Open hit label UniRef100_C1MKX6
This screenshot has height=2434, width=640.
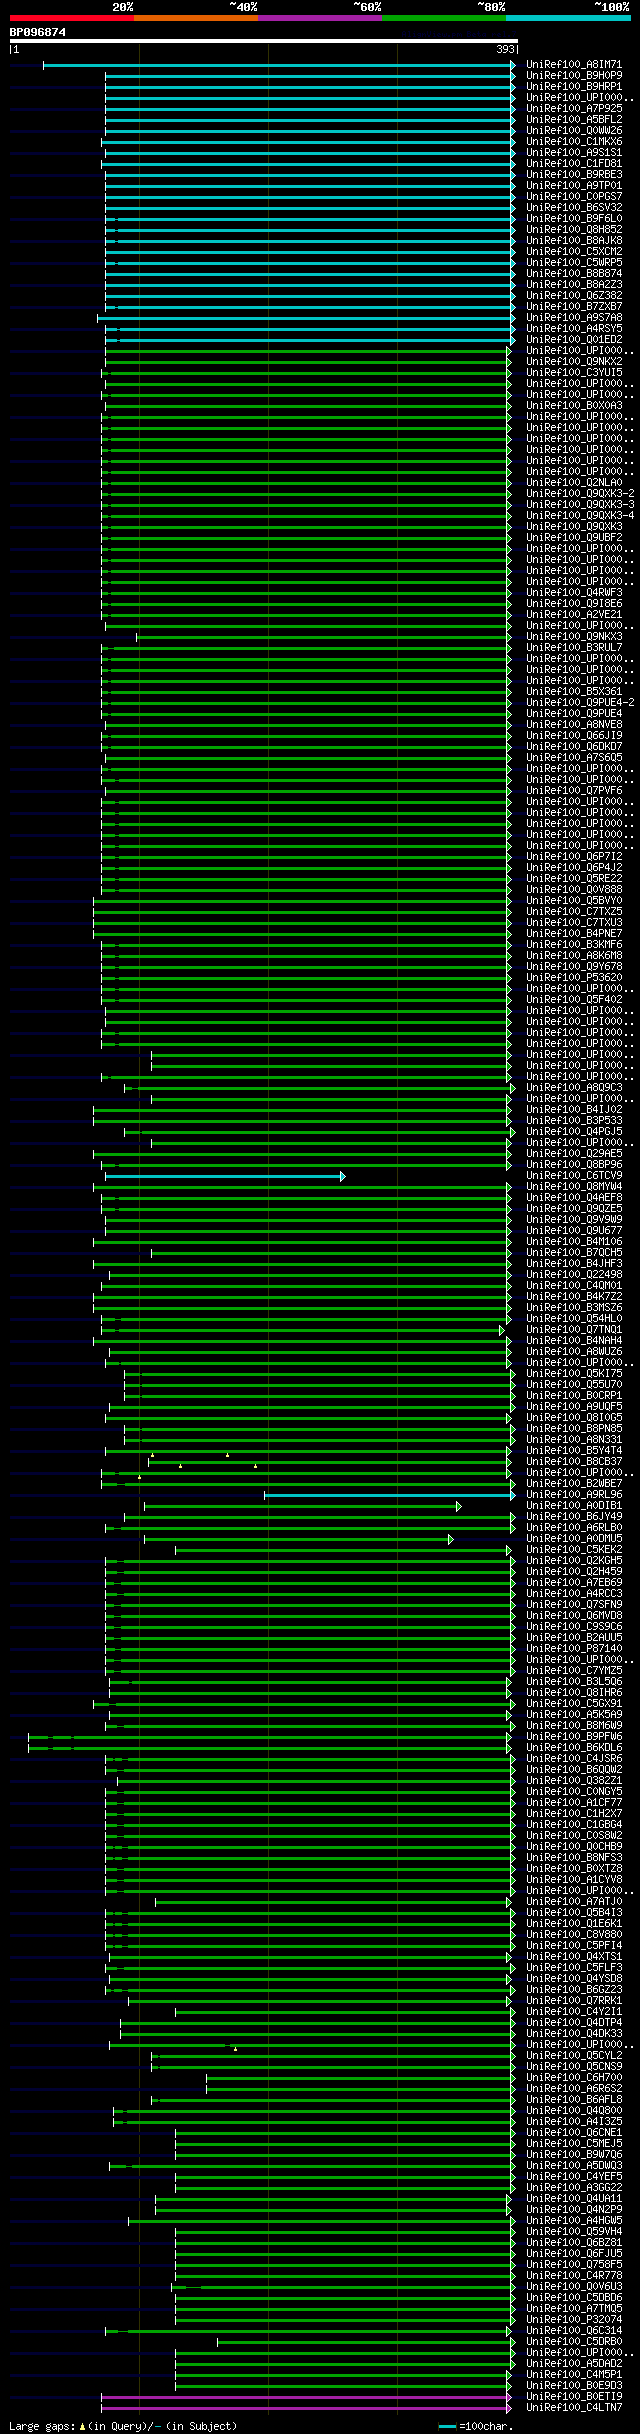pyautogui.click(x=574, y=142)
